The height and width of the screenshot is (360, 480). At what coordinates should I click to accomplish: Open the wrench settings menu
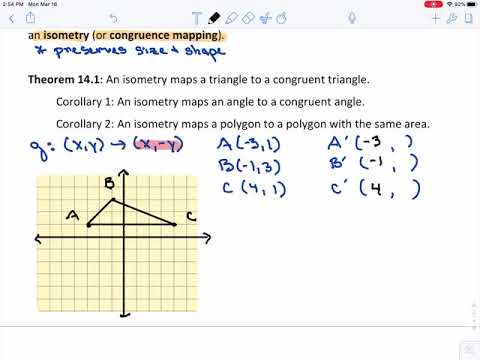click(x=452, y=18)
